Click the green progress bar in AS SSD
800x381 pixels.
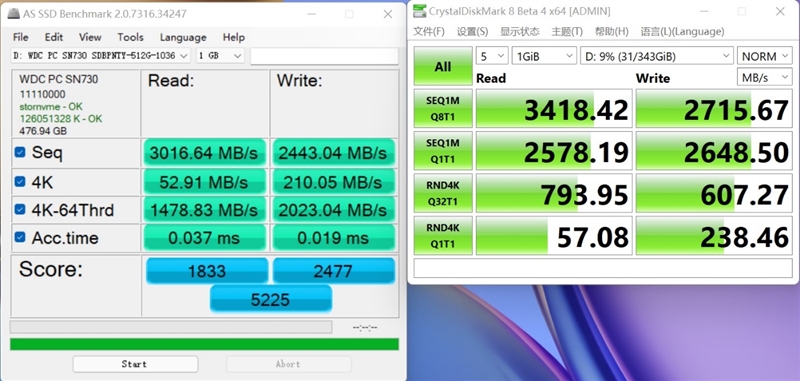204,344
